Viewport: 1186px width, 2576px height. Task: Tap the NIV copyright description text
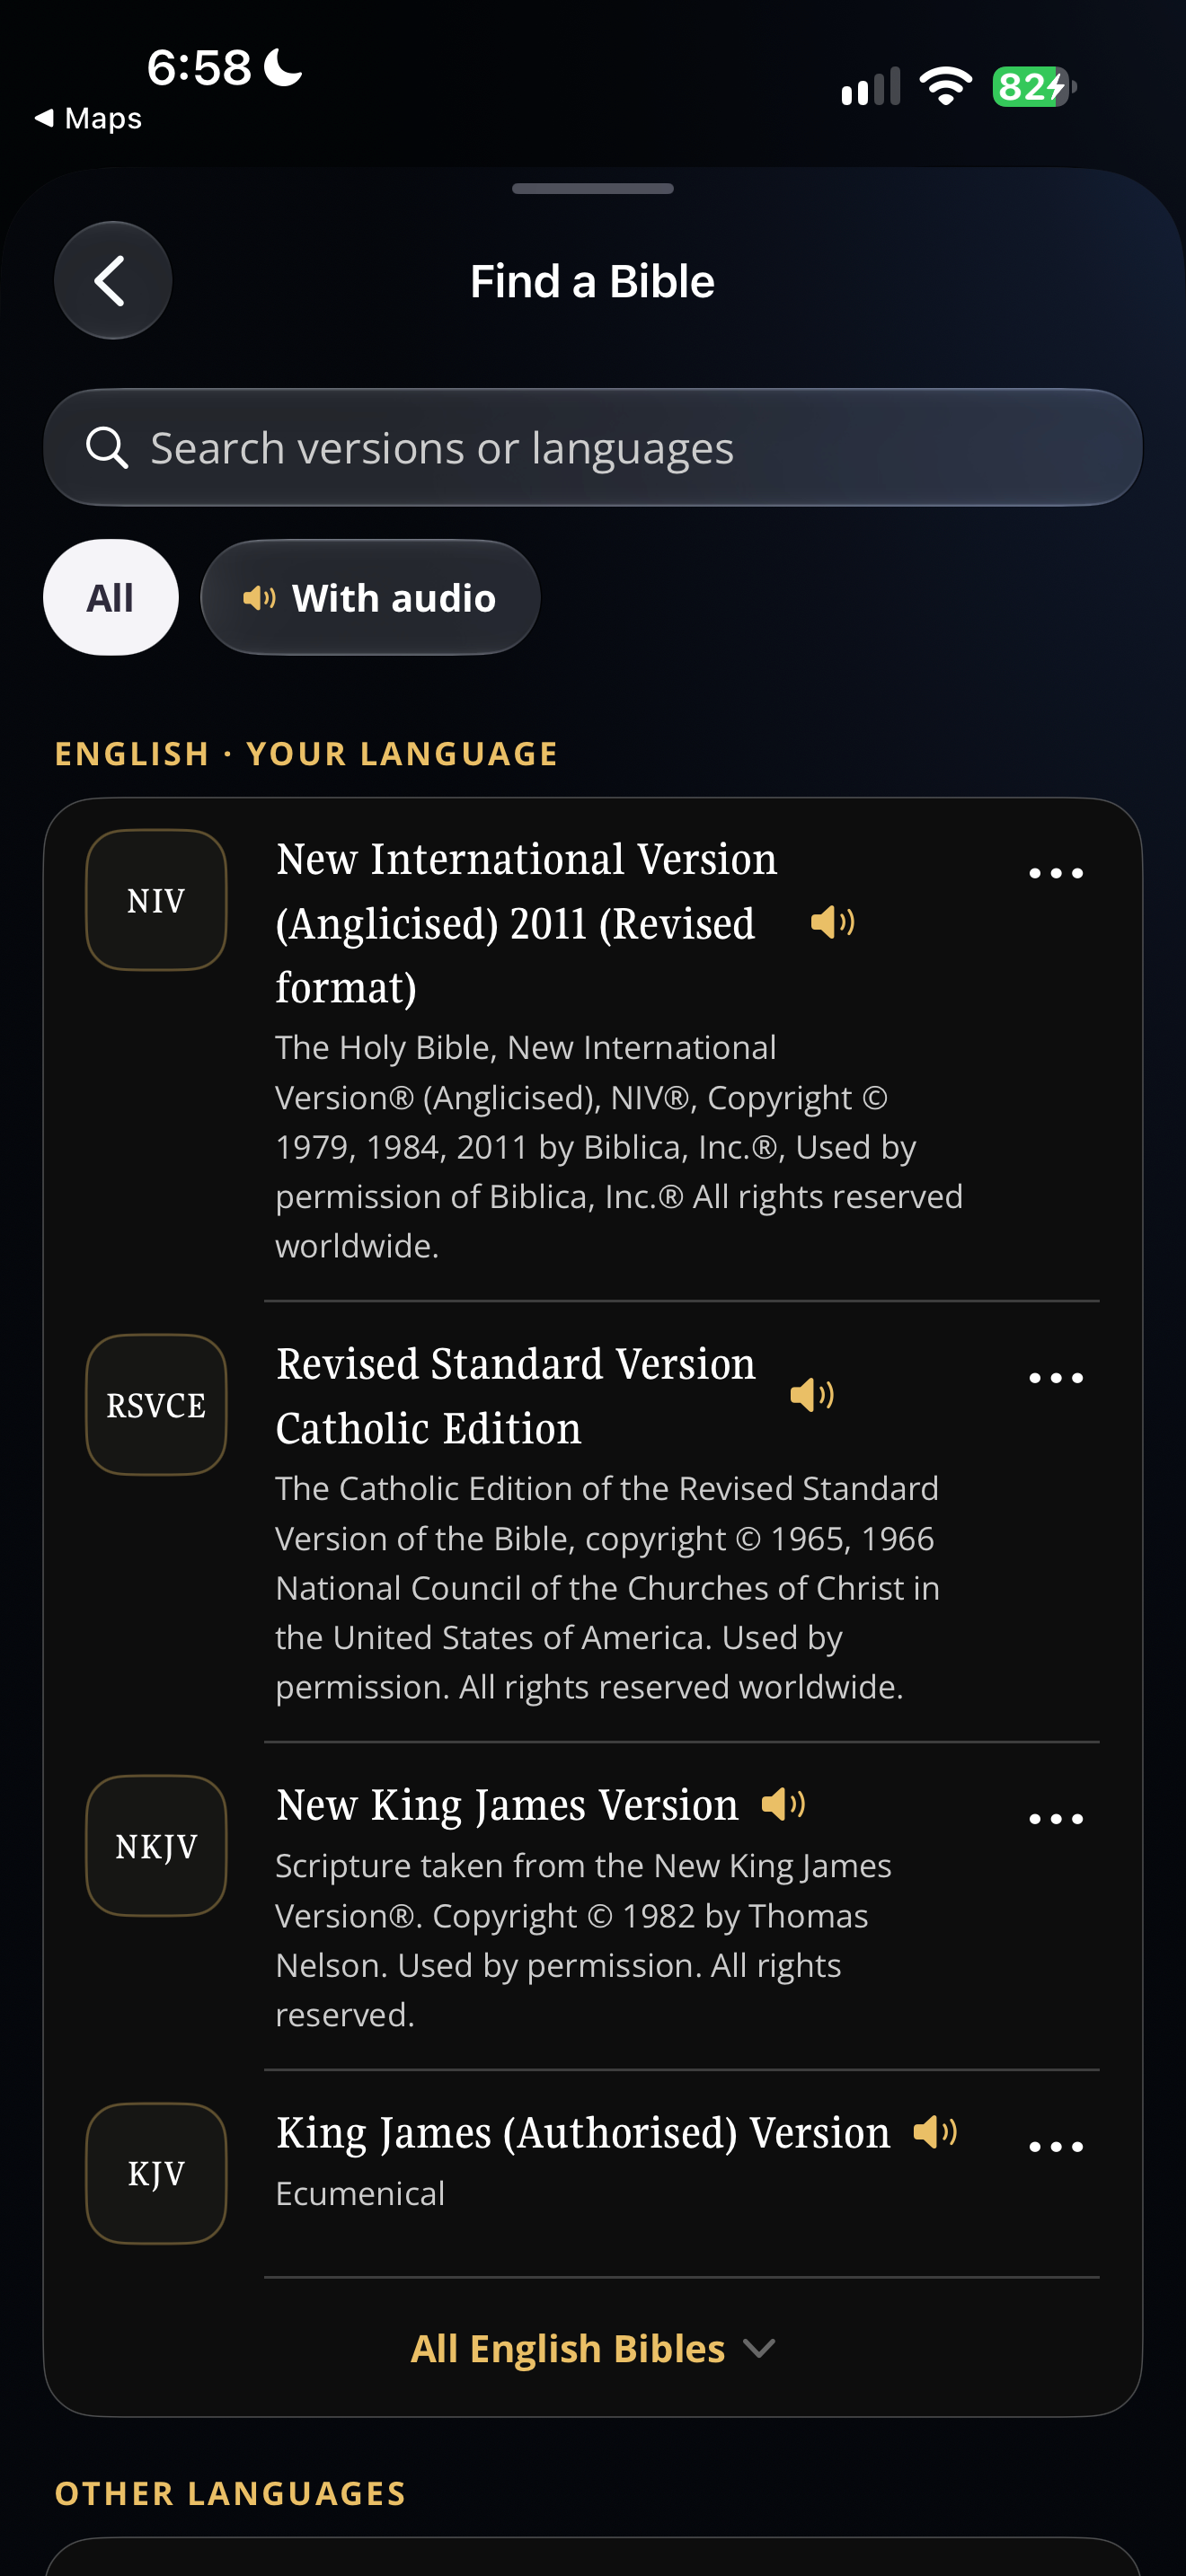pos(619,1146)
